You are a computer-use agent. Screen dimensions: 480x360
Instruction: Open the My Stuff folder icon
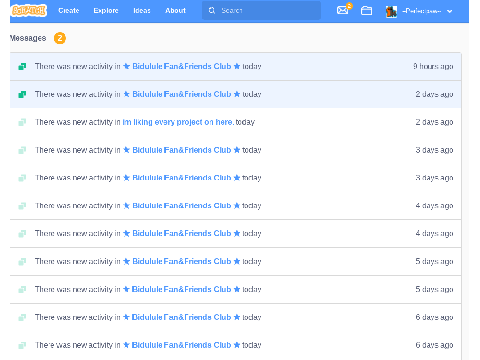tap(366, 11)
